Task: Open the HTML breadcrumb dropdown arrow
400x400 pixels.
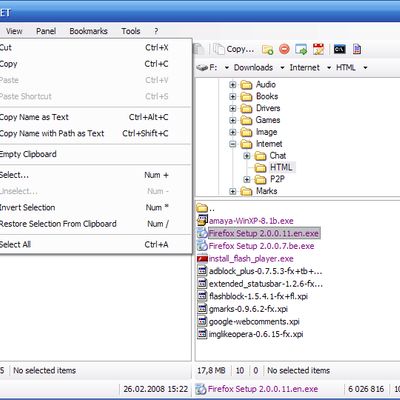Action: pos(365,68)
